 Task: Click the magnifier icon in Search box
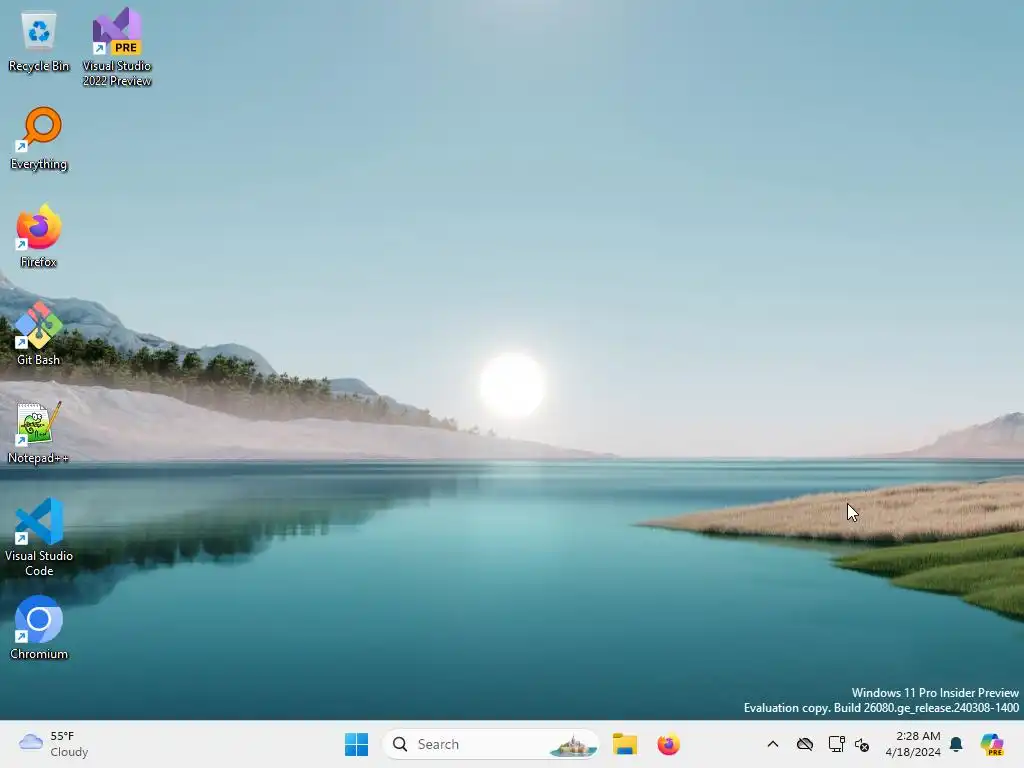(x=400, y=744)
